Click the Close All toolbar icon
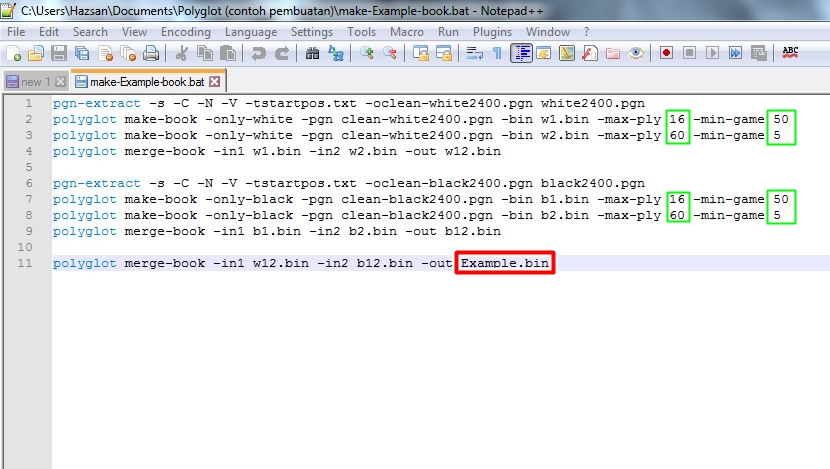 point(128,53)
